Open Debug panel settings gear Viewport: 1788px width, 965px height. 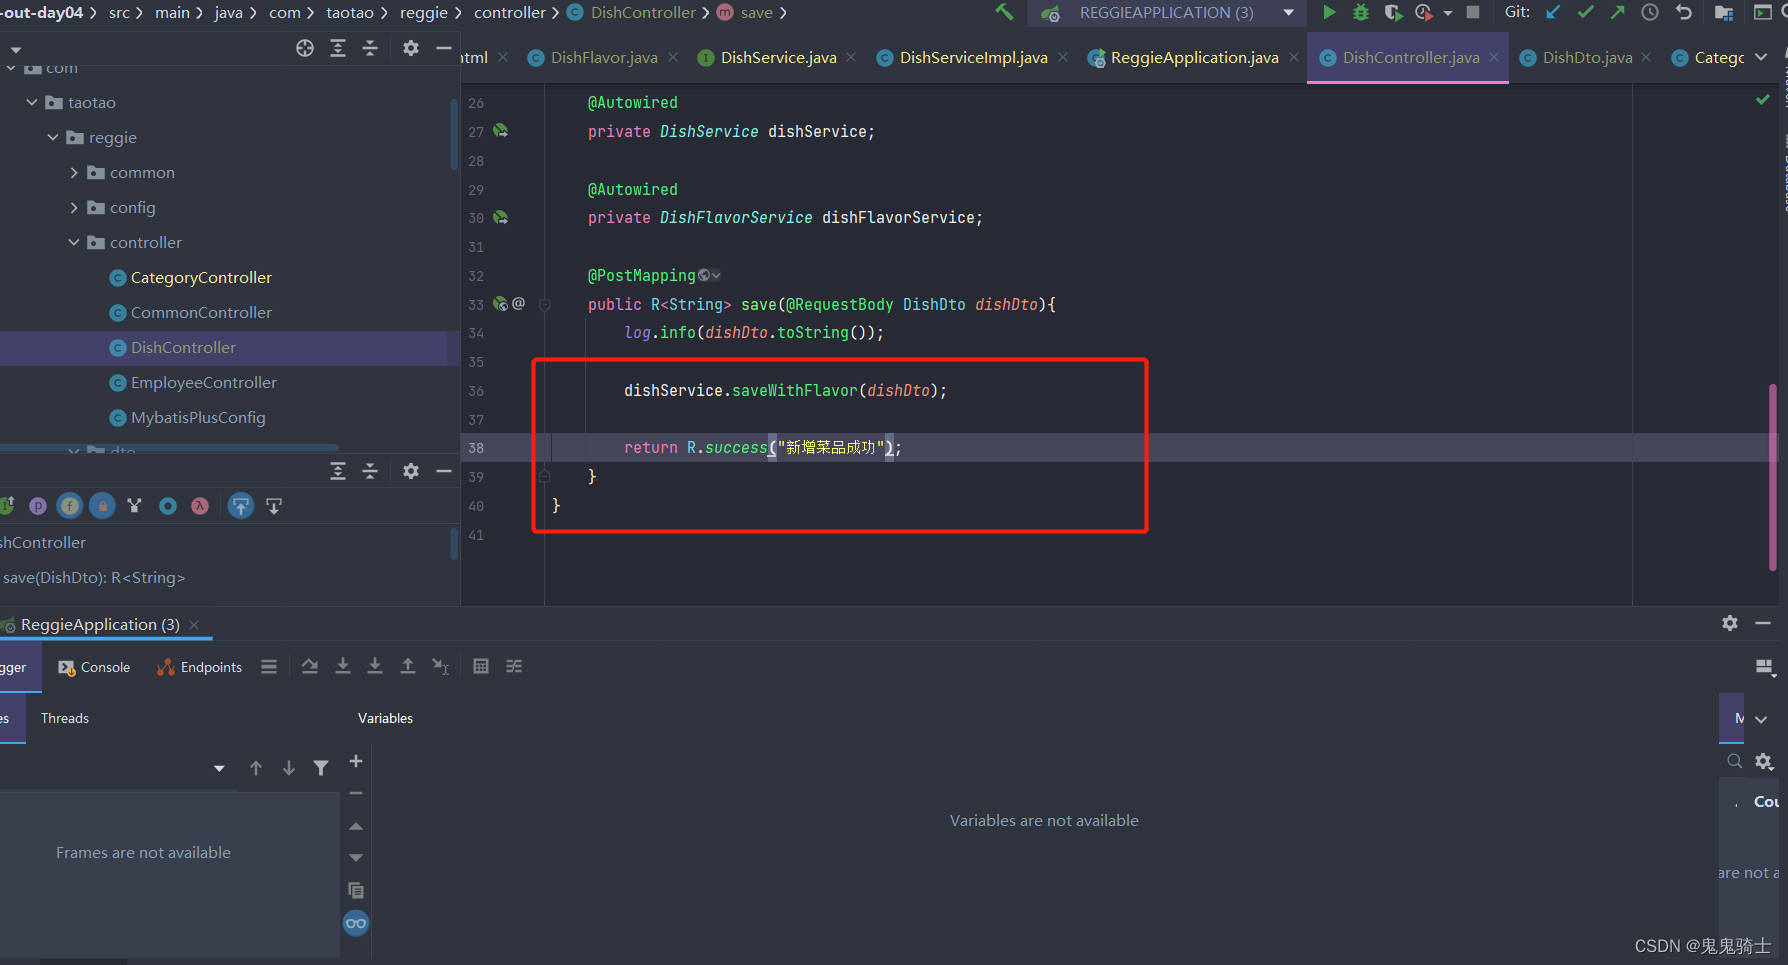pyautogui.click(x=1730, y=623)
